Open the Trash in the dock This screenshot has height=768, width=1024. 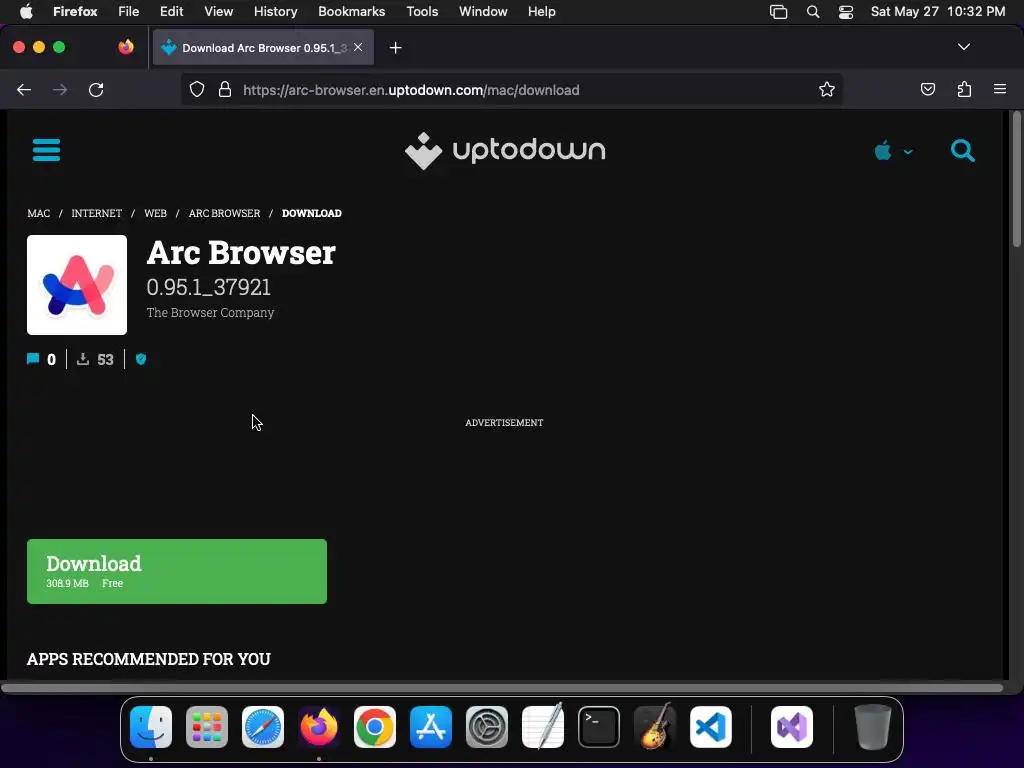[x=872, y=727]
